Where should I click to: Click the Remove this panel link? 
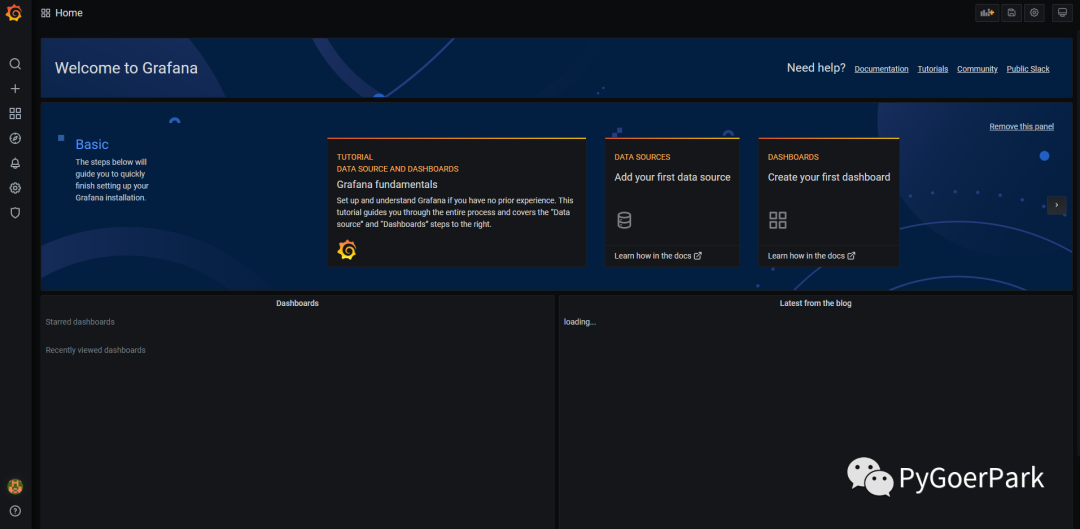1021,127
